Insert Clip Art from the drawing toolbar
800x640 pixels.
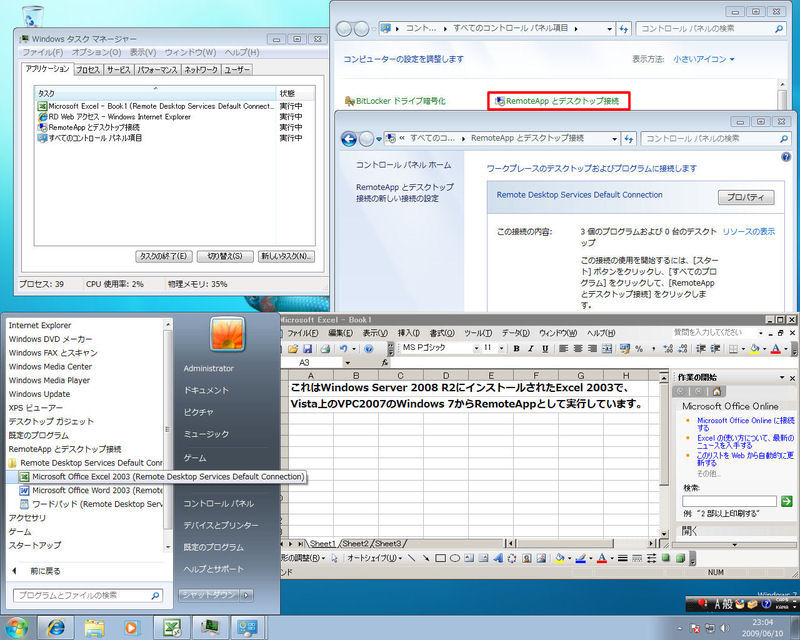(x=527, y=558)
